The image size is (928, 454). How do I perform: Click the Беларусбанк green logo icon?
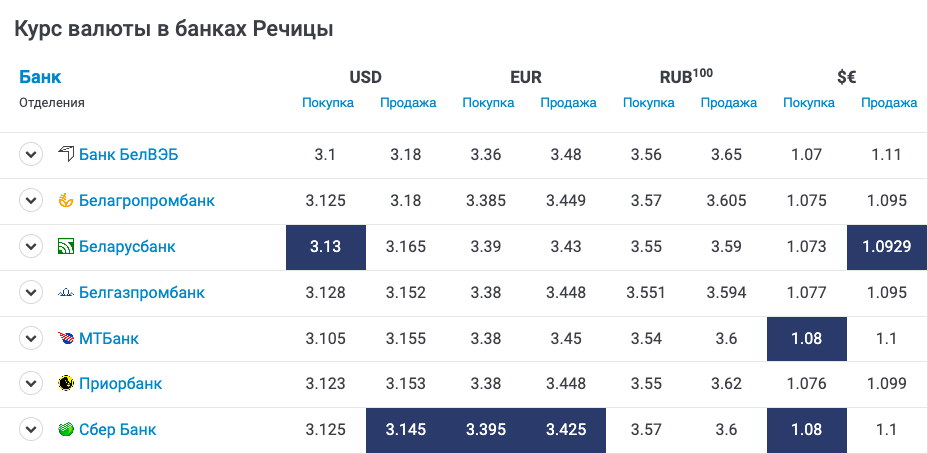[x=66, y=246]
